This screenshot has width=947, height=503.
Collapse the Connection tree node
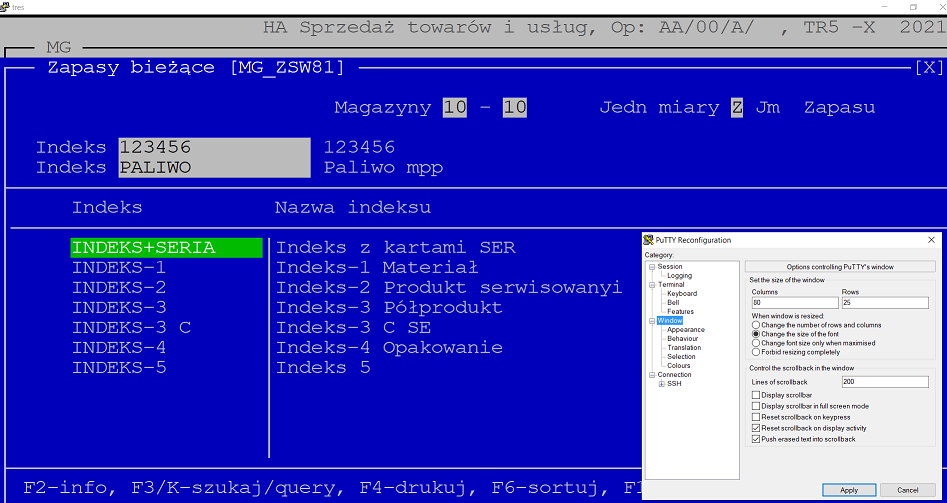coord(652,374)
